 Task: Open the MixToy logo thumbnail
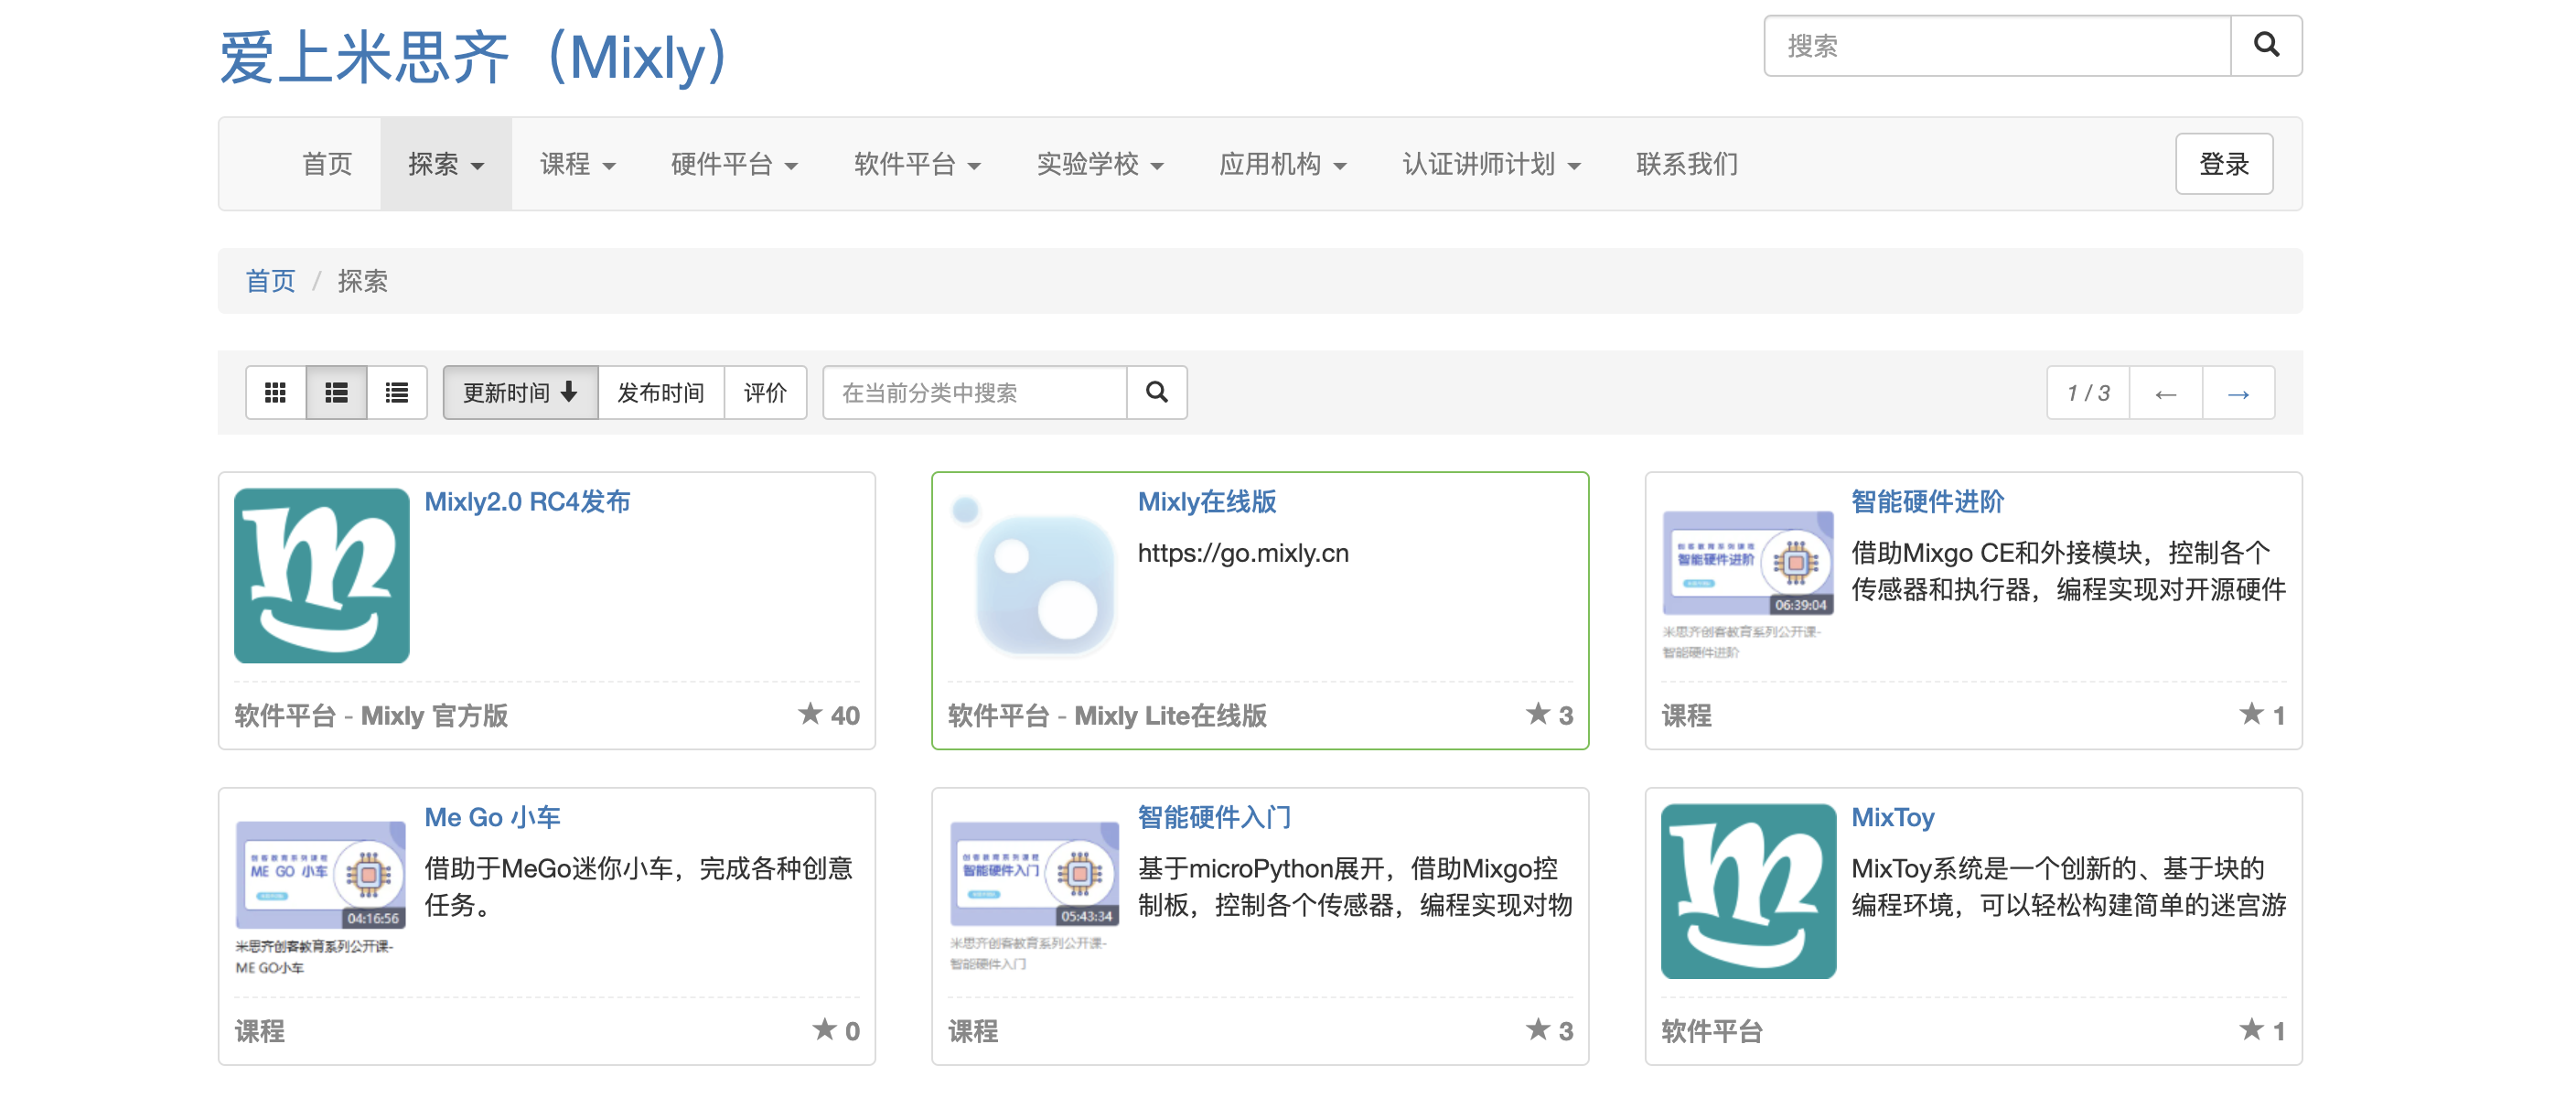[x=1747, y=890]
